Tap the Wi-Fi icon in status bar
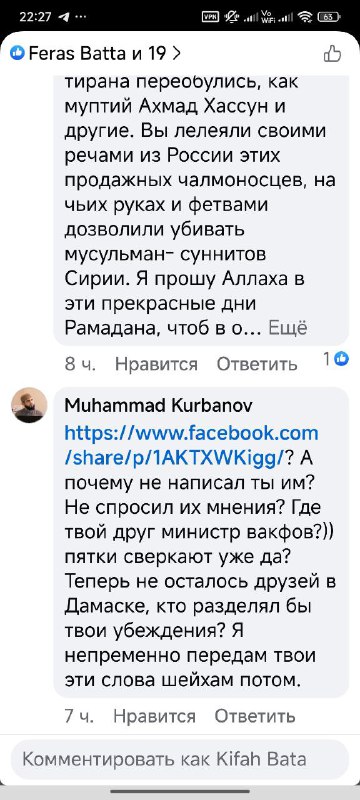The width and height of the screenshot is (360, 800). click(305, 17)
